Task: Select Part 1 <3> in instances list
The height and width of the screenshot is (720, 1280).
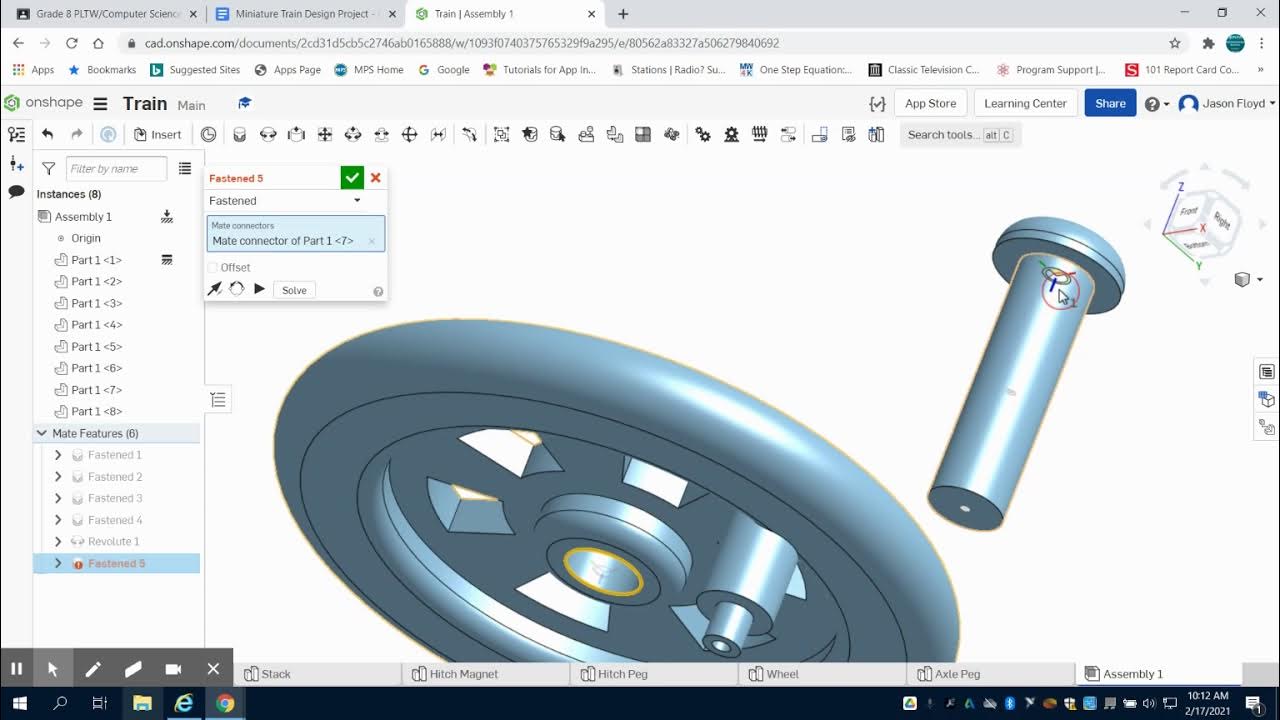Action: [x=96, y=303]
